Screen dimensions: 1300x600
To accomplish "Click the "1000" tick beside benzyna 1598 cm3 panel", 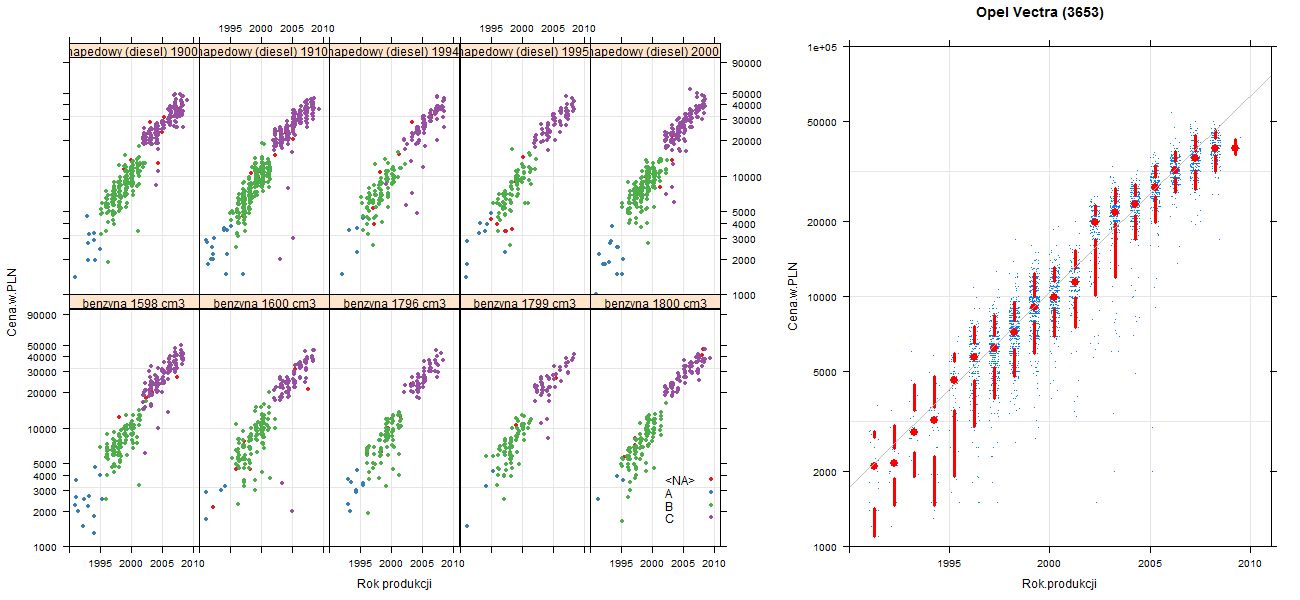I will [45, 547].
